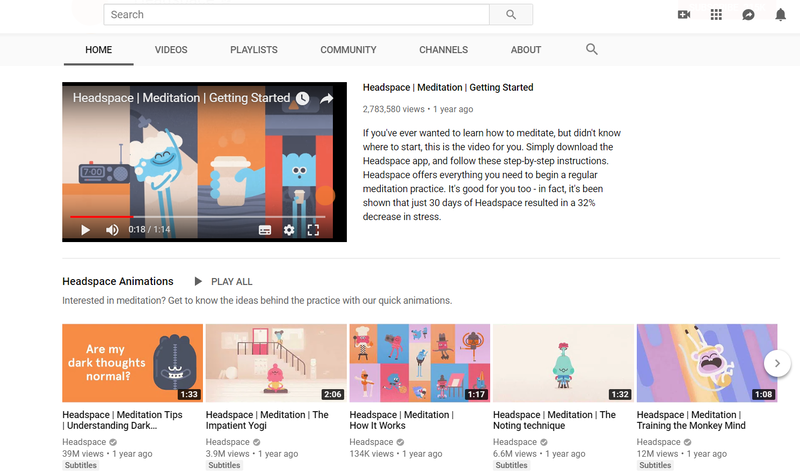
Task: Mute the featured video volume
Action: click(x=112, y=230)
